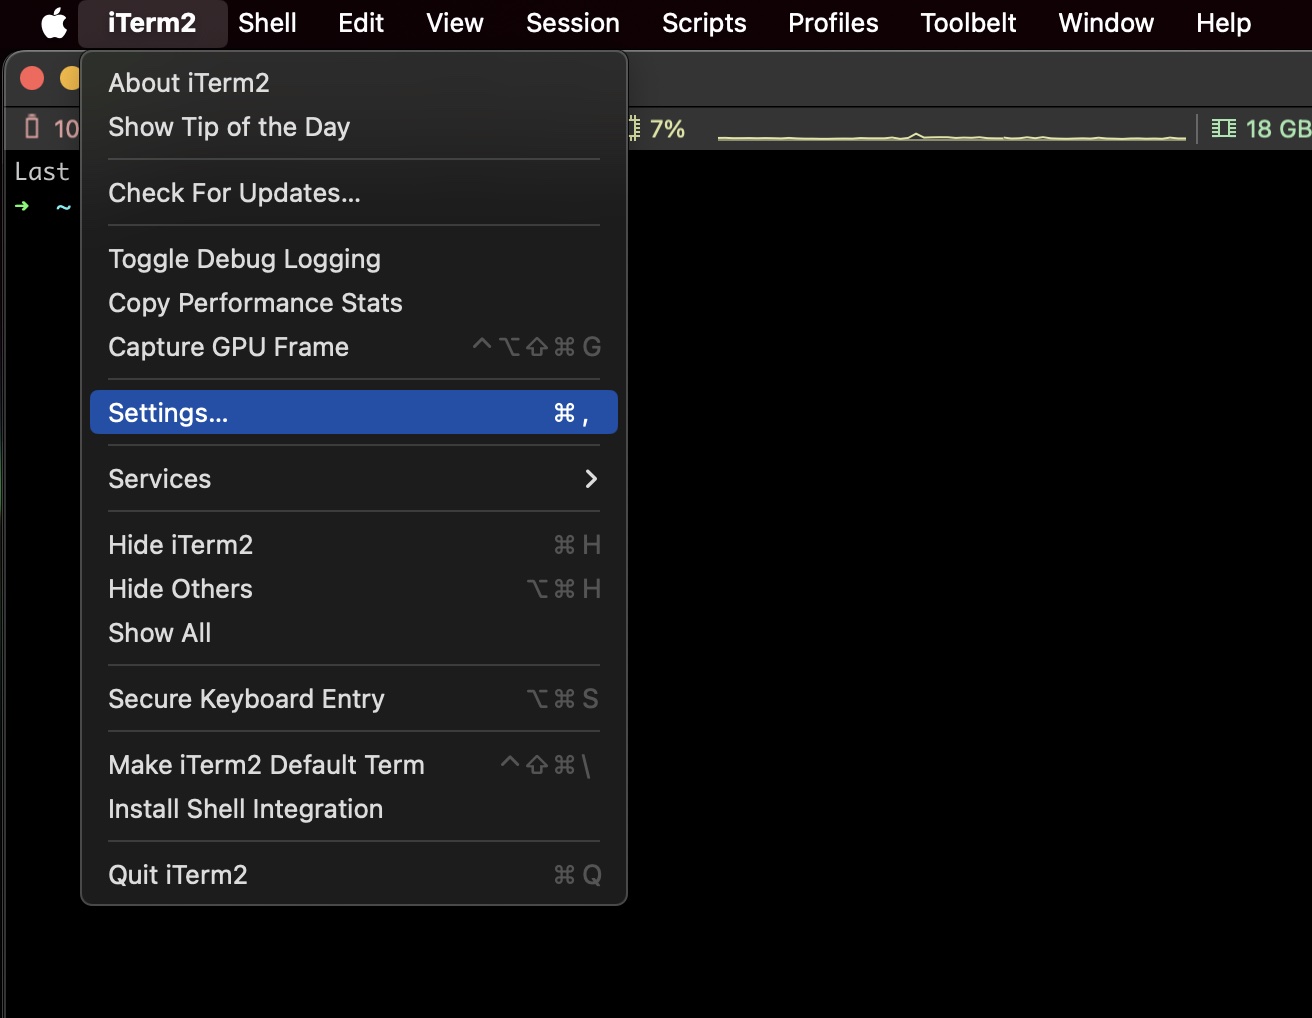Open the Shell menu
1312x1018 pixels.
267,22
